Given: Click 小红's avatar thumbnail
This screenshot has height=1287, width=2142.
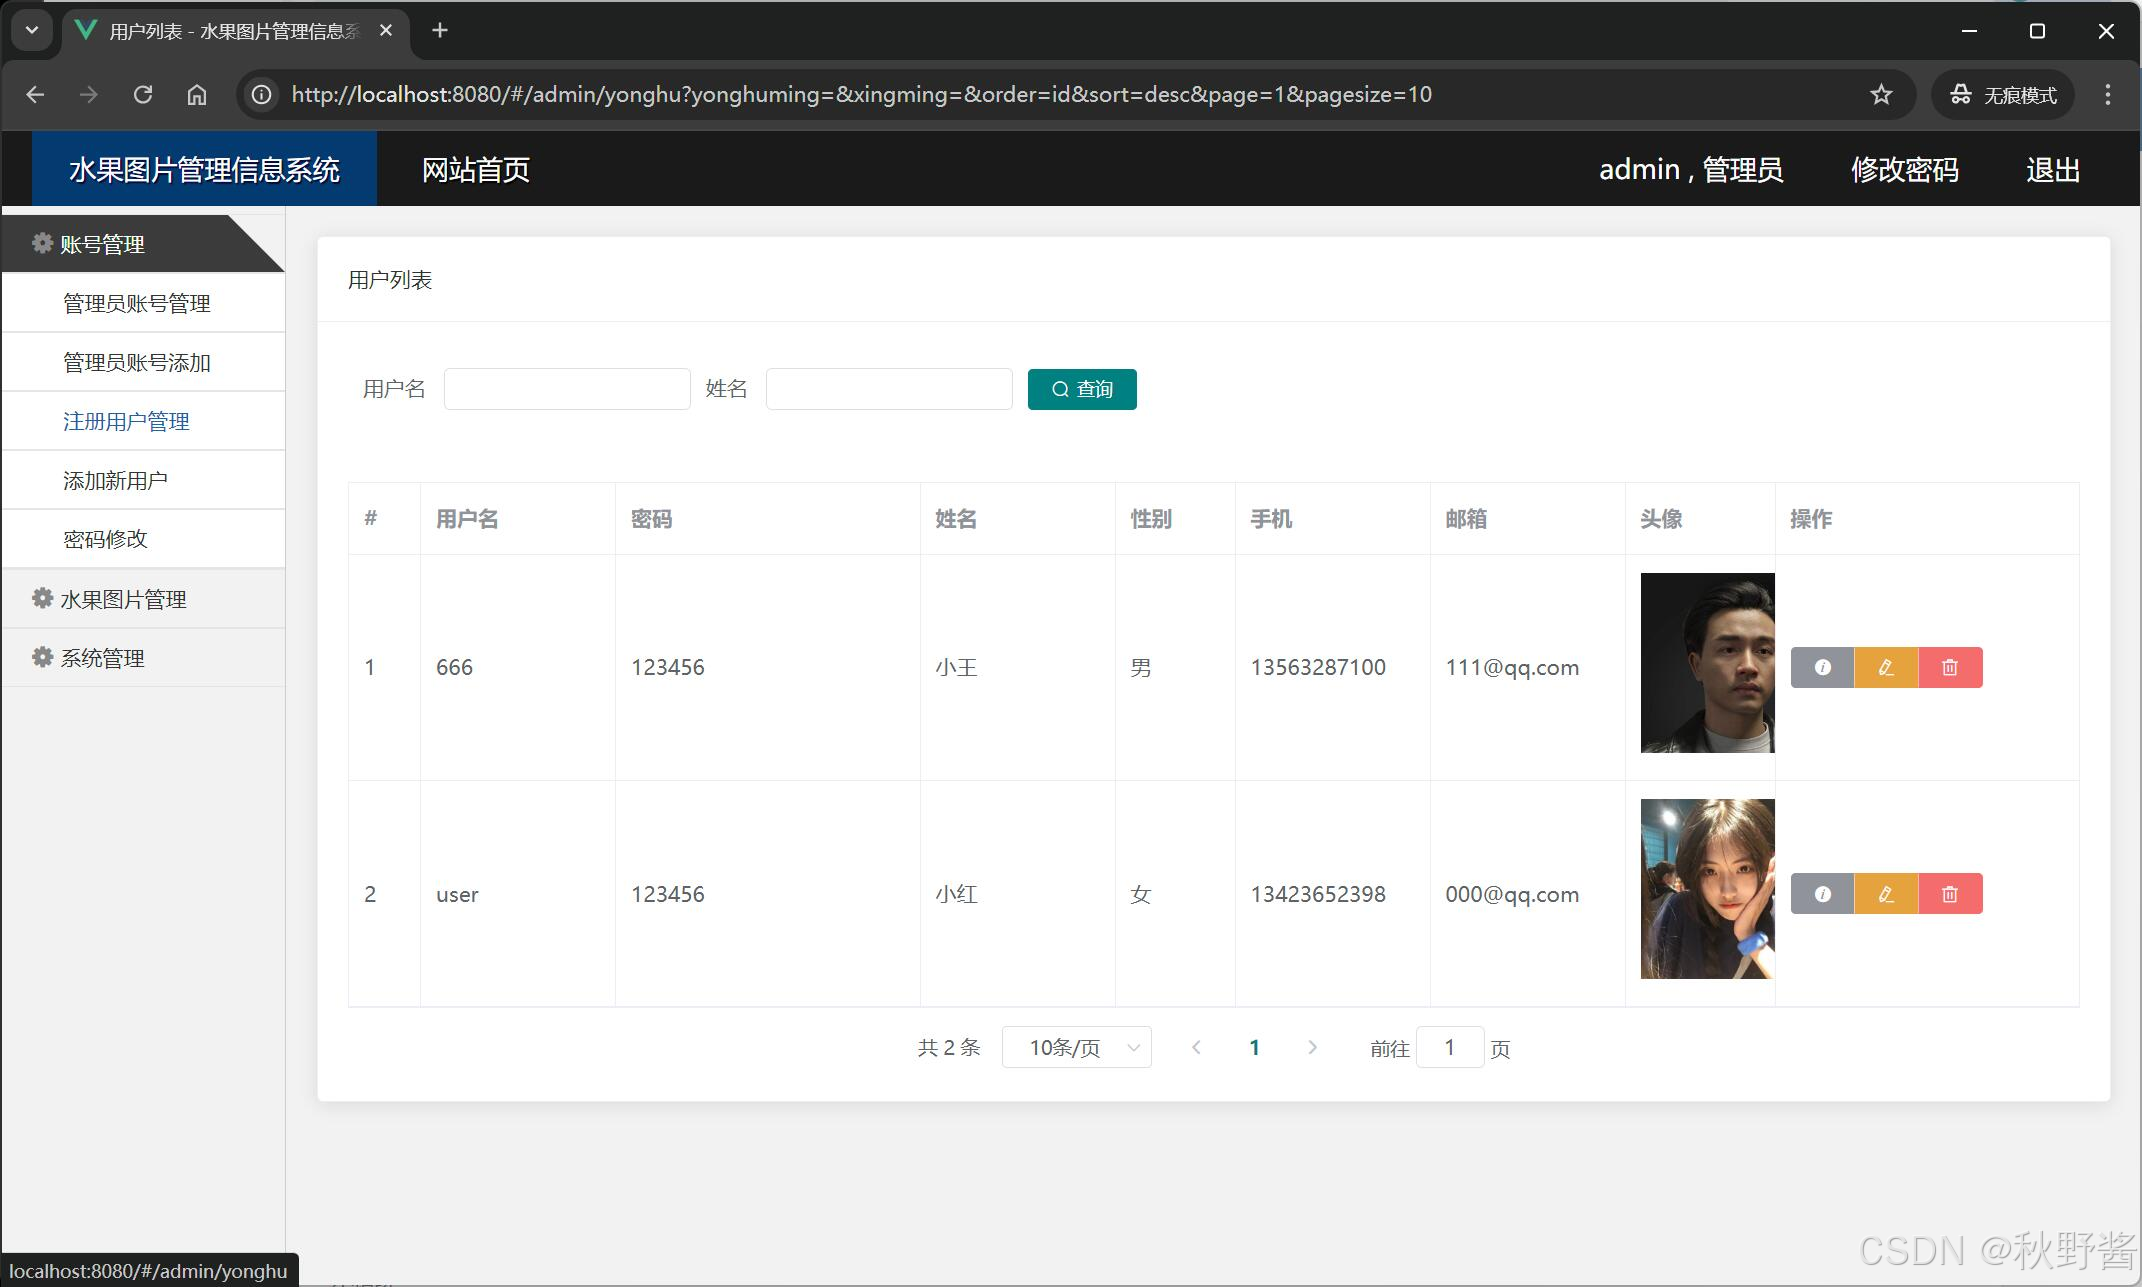Looking at the screenshot, I should [x=1707, y=889].
